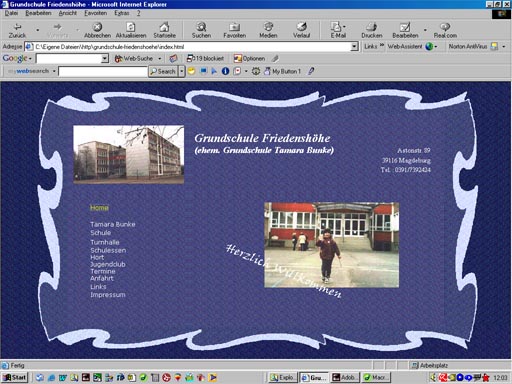Show the Verlauf history

click(301, 30)
